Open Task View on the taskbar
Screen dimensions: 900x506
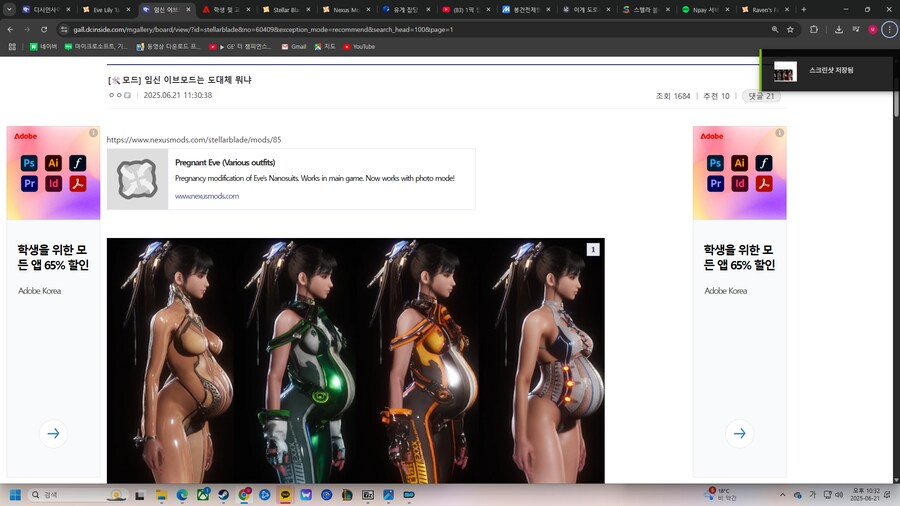[139, 495]
